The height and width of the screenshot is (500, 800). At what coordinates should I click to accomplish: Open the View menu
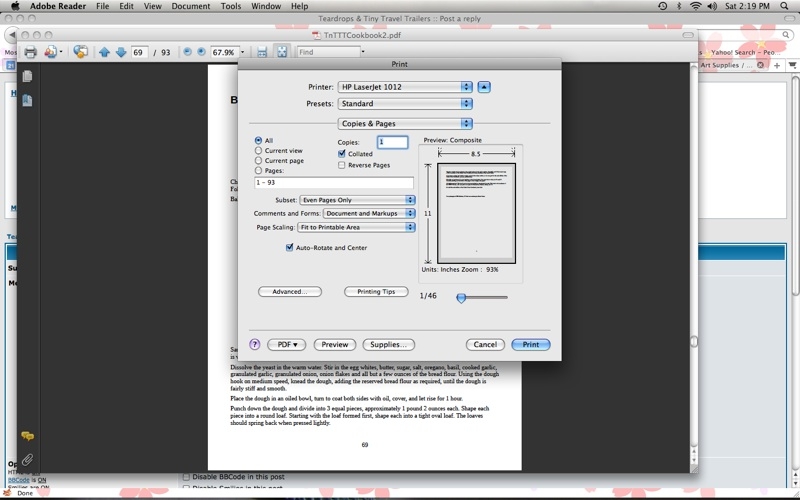tap(153, 6)
